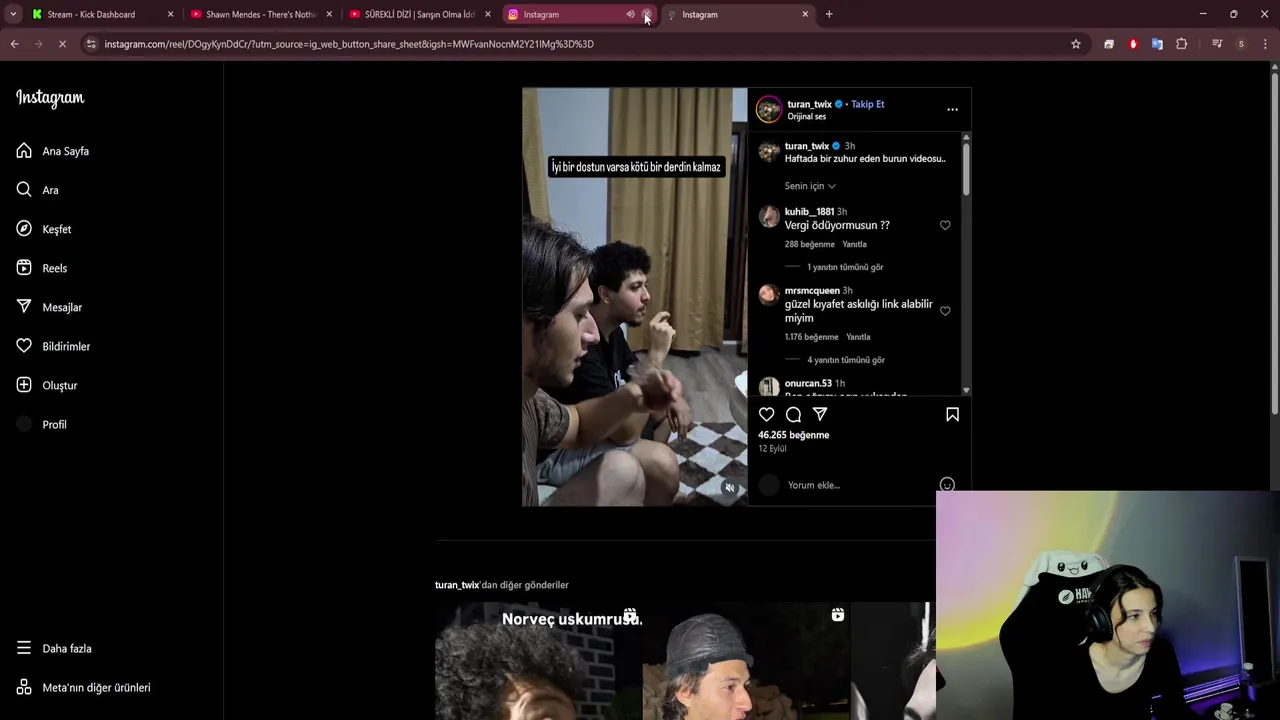This screenshot has height=720, width=1280.
Task: View 1.176 beğenme likes on comment
Action: pos(812,337)
